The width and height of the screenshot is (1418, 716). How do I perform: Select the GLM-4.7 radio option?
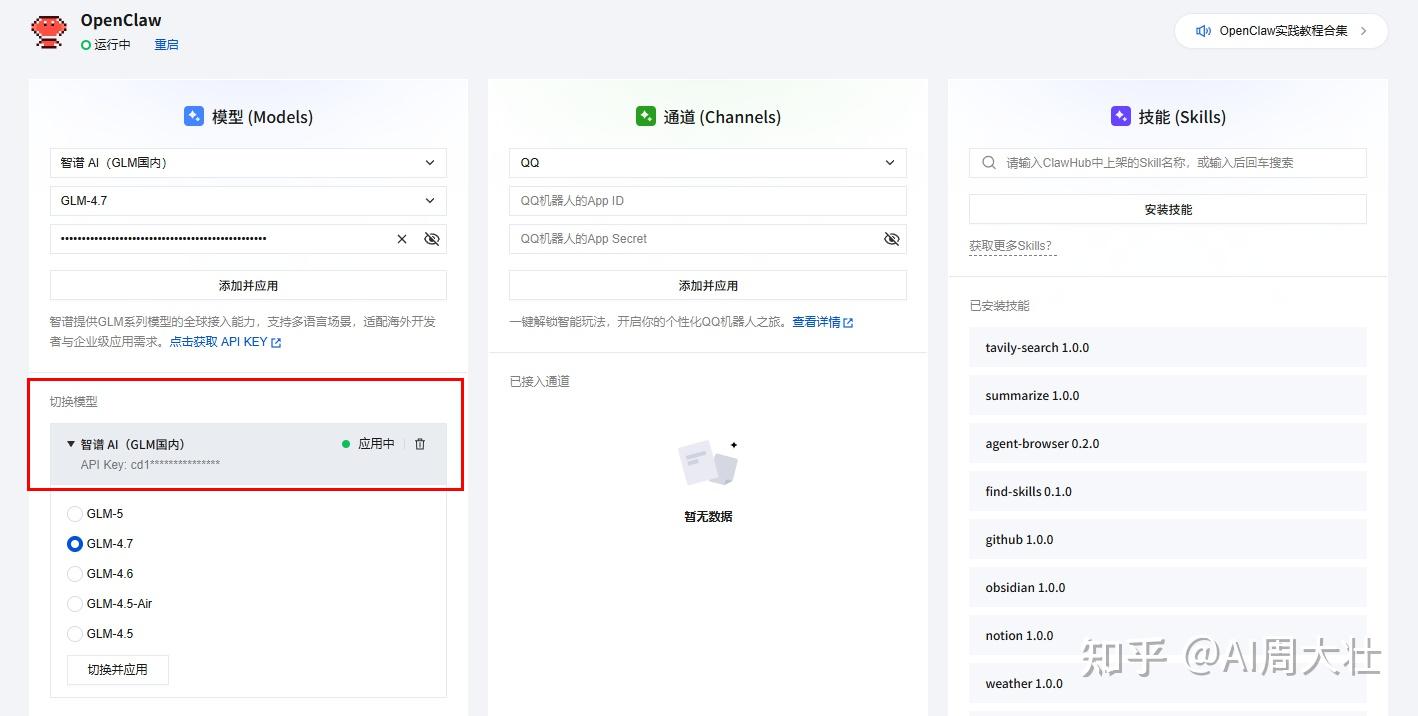coord(75,544)
